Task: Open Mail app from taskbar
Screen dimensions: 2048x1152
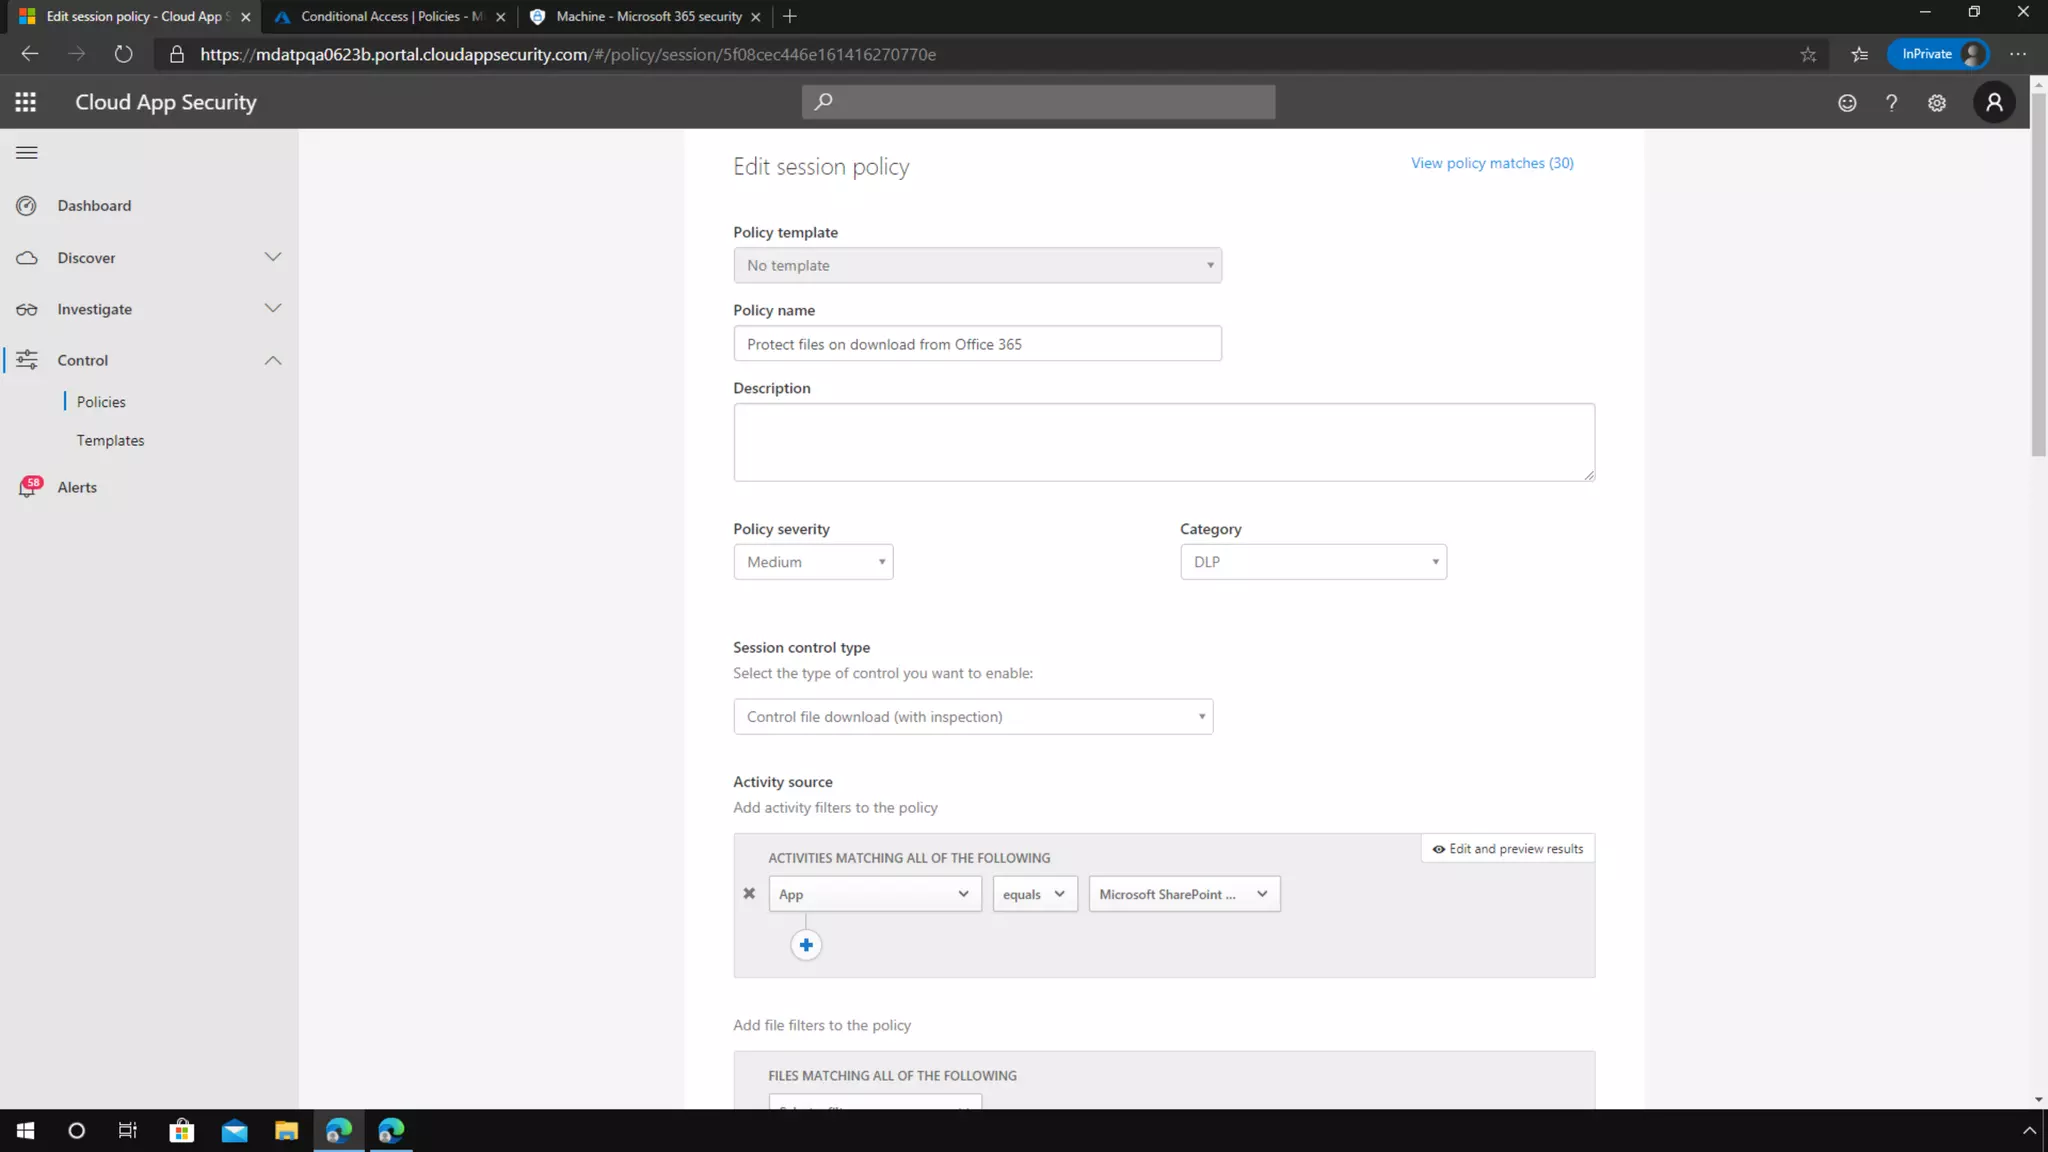Action: (x=235, y=1131)
